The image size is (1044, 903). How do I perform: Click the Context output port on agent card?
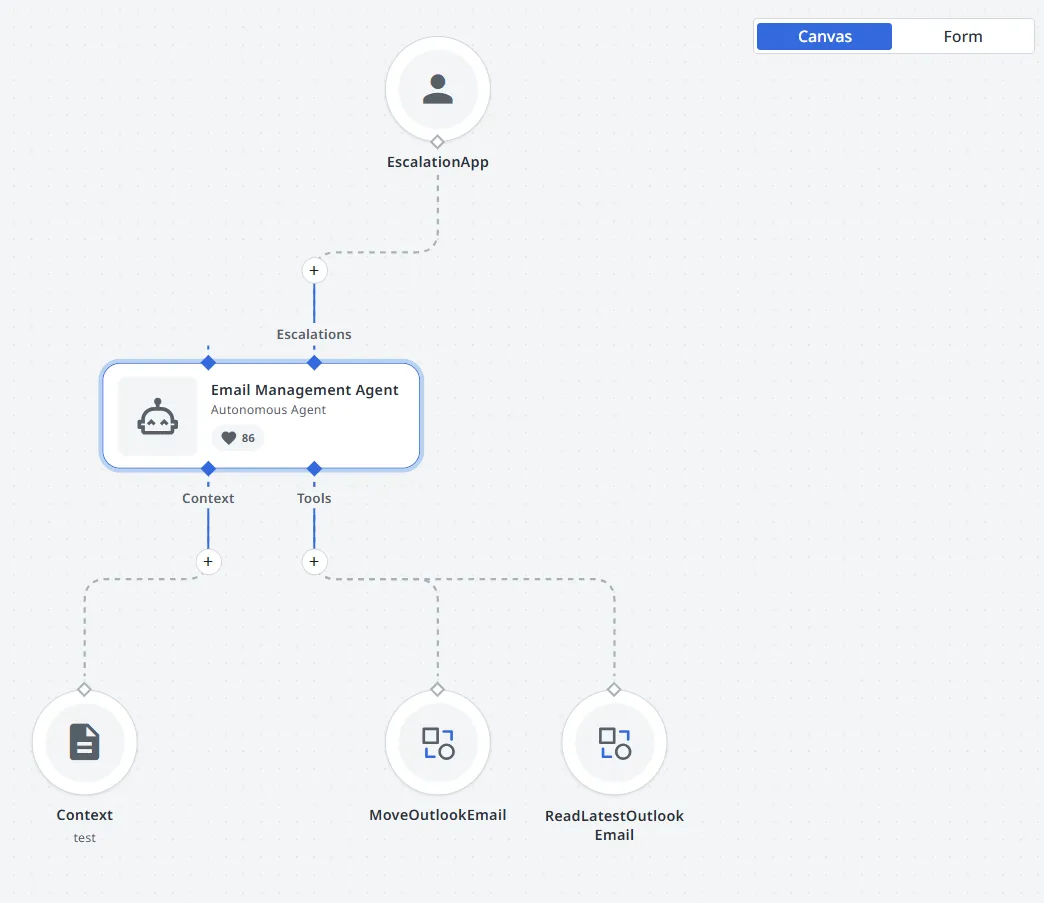208,468
